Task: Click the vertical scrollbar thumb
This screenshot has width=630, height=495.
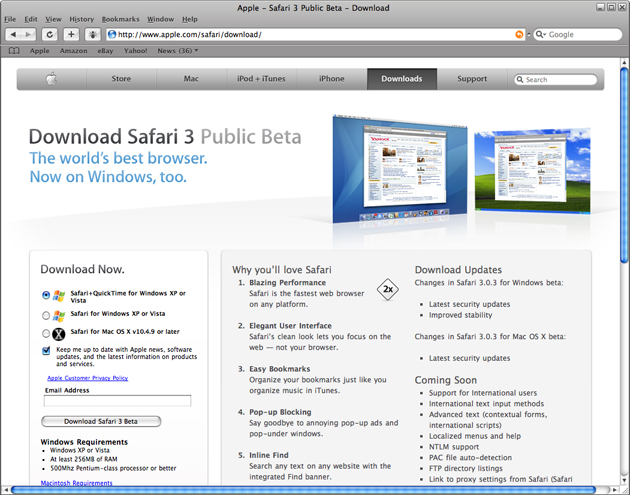Action: pos(624,165)
